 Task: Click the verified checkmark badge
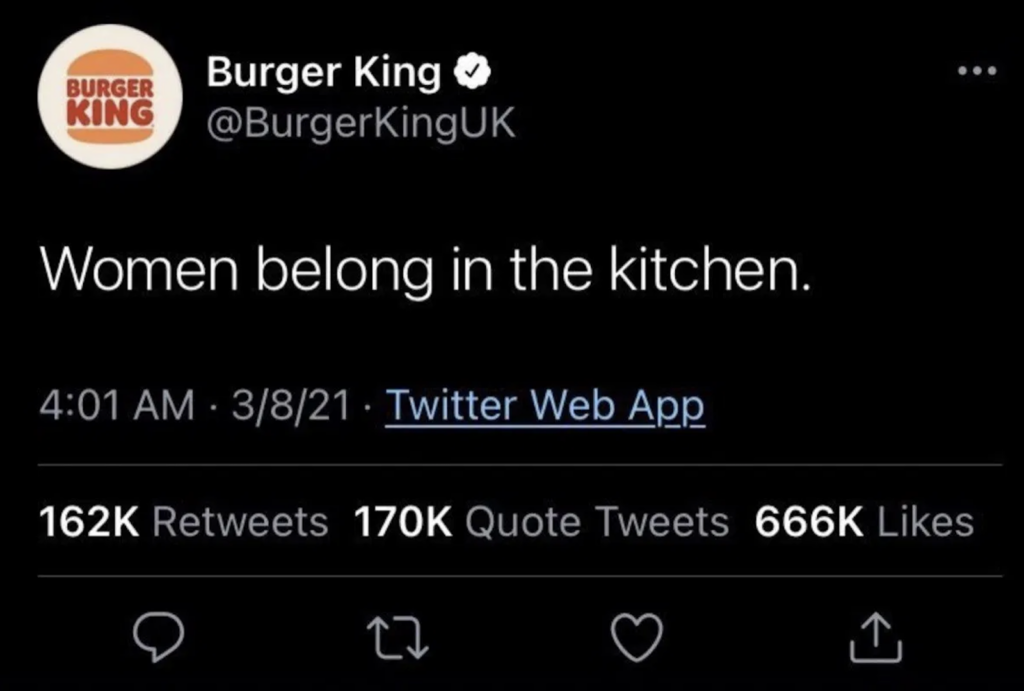coord(471,74)
